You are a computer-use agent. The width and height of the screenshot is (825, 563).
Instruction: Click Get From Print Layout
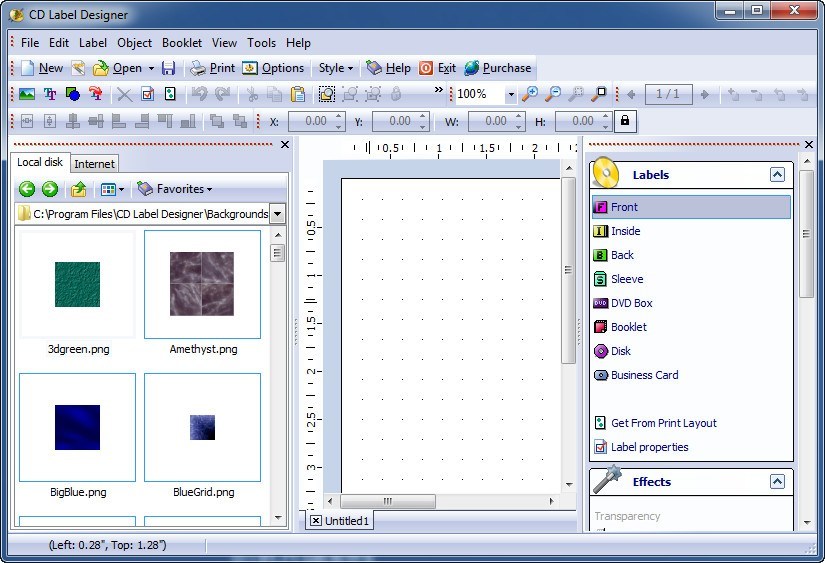[656, 423]
